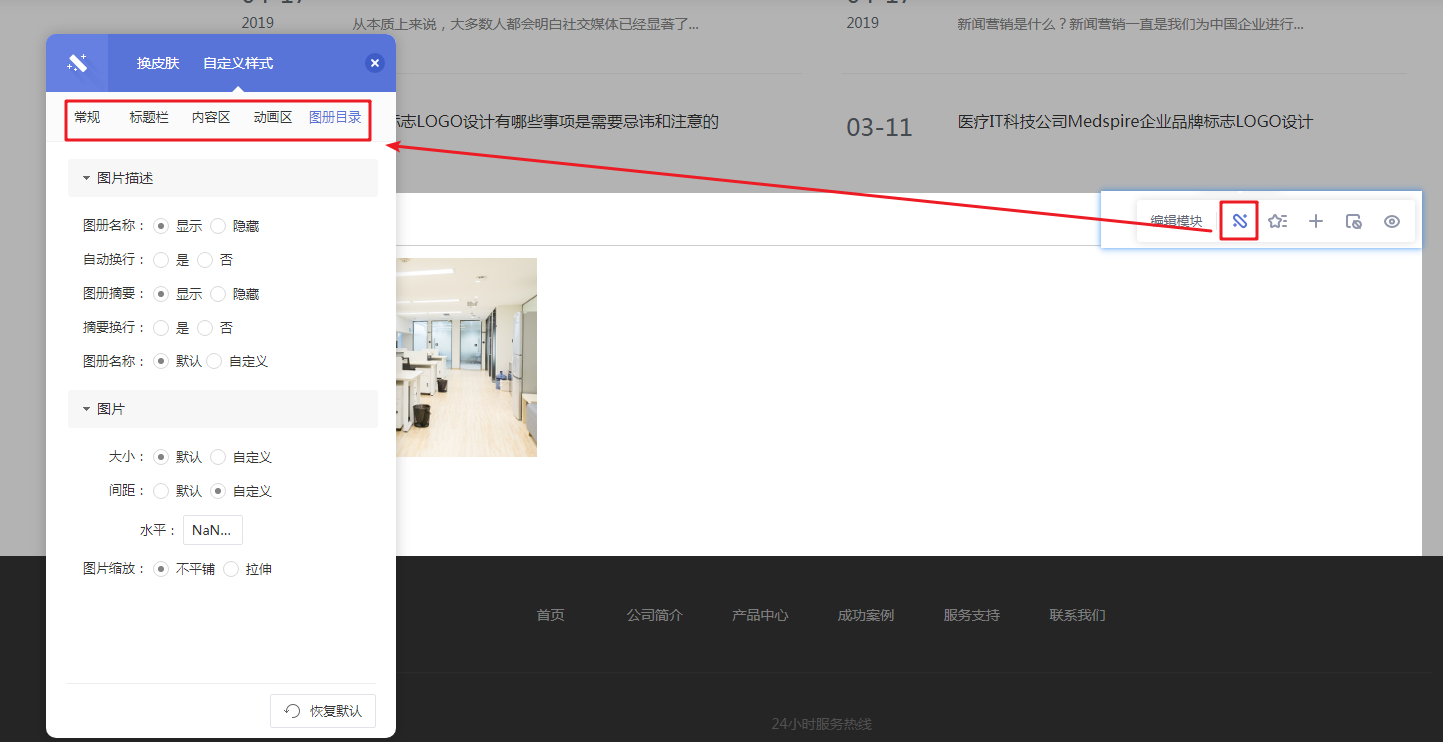Click the 恢复默认 reset button
The height and width of the screenshot is (742, 1443).
[x=323, y=711]
